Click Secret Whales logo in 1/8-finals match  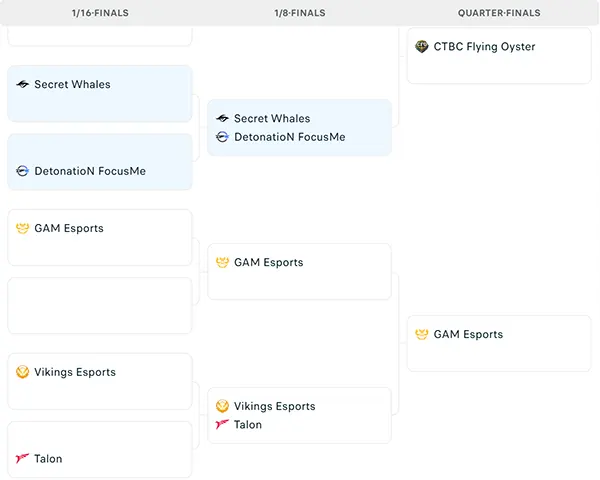coord(222,118)
